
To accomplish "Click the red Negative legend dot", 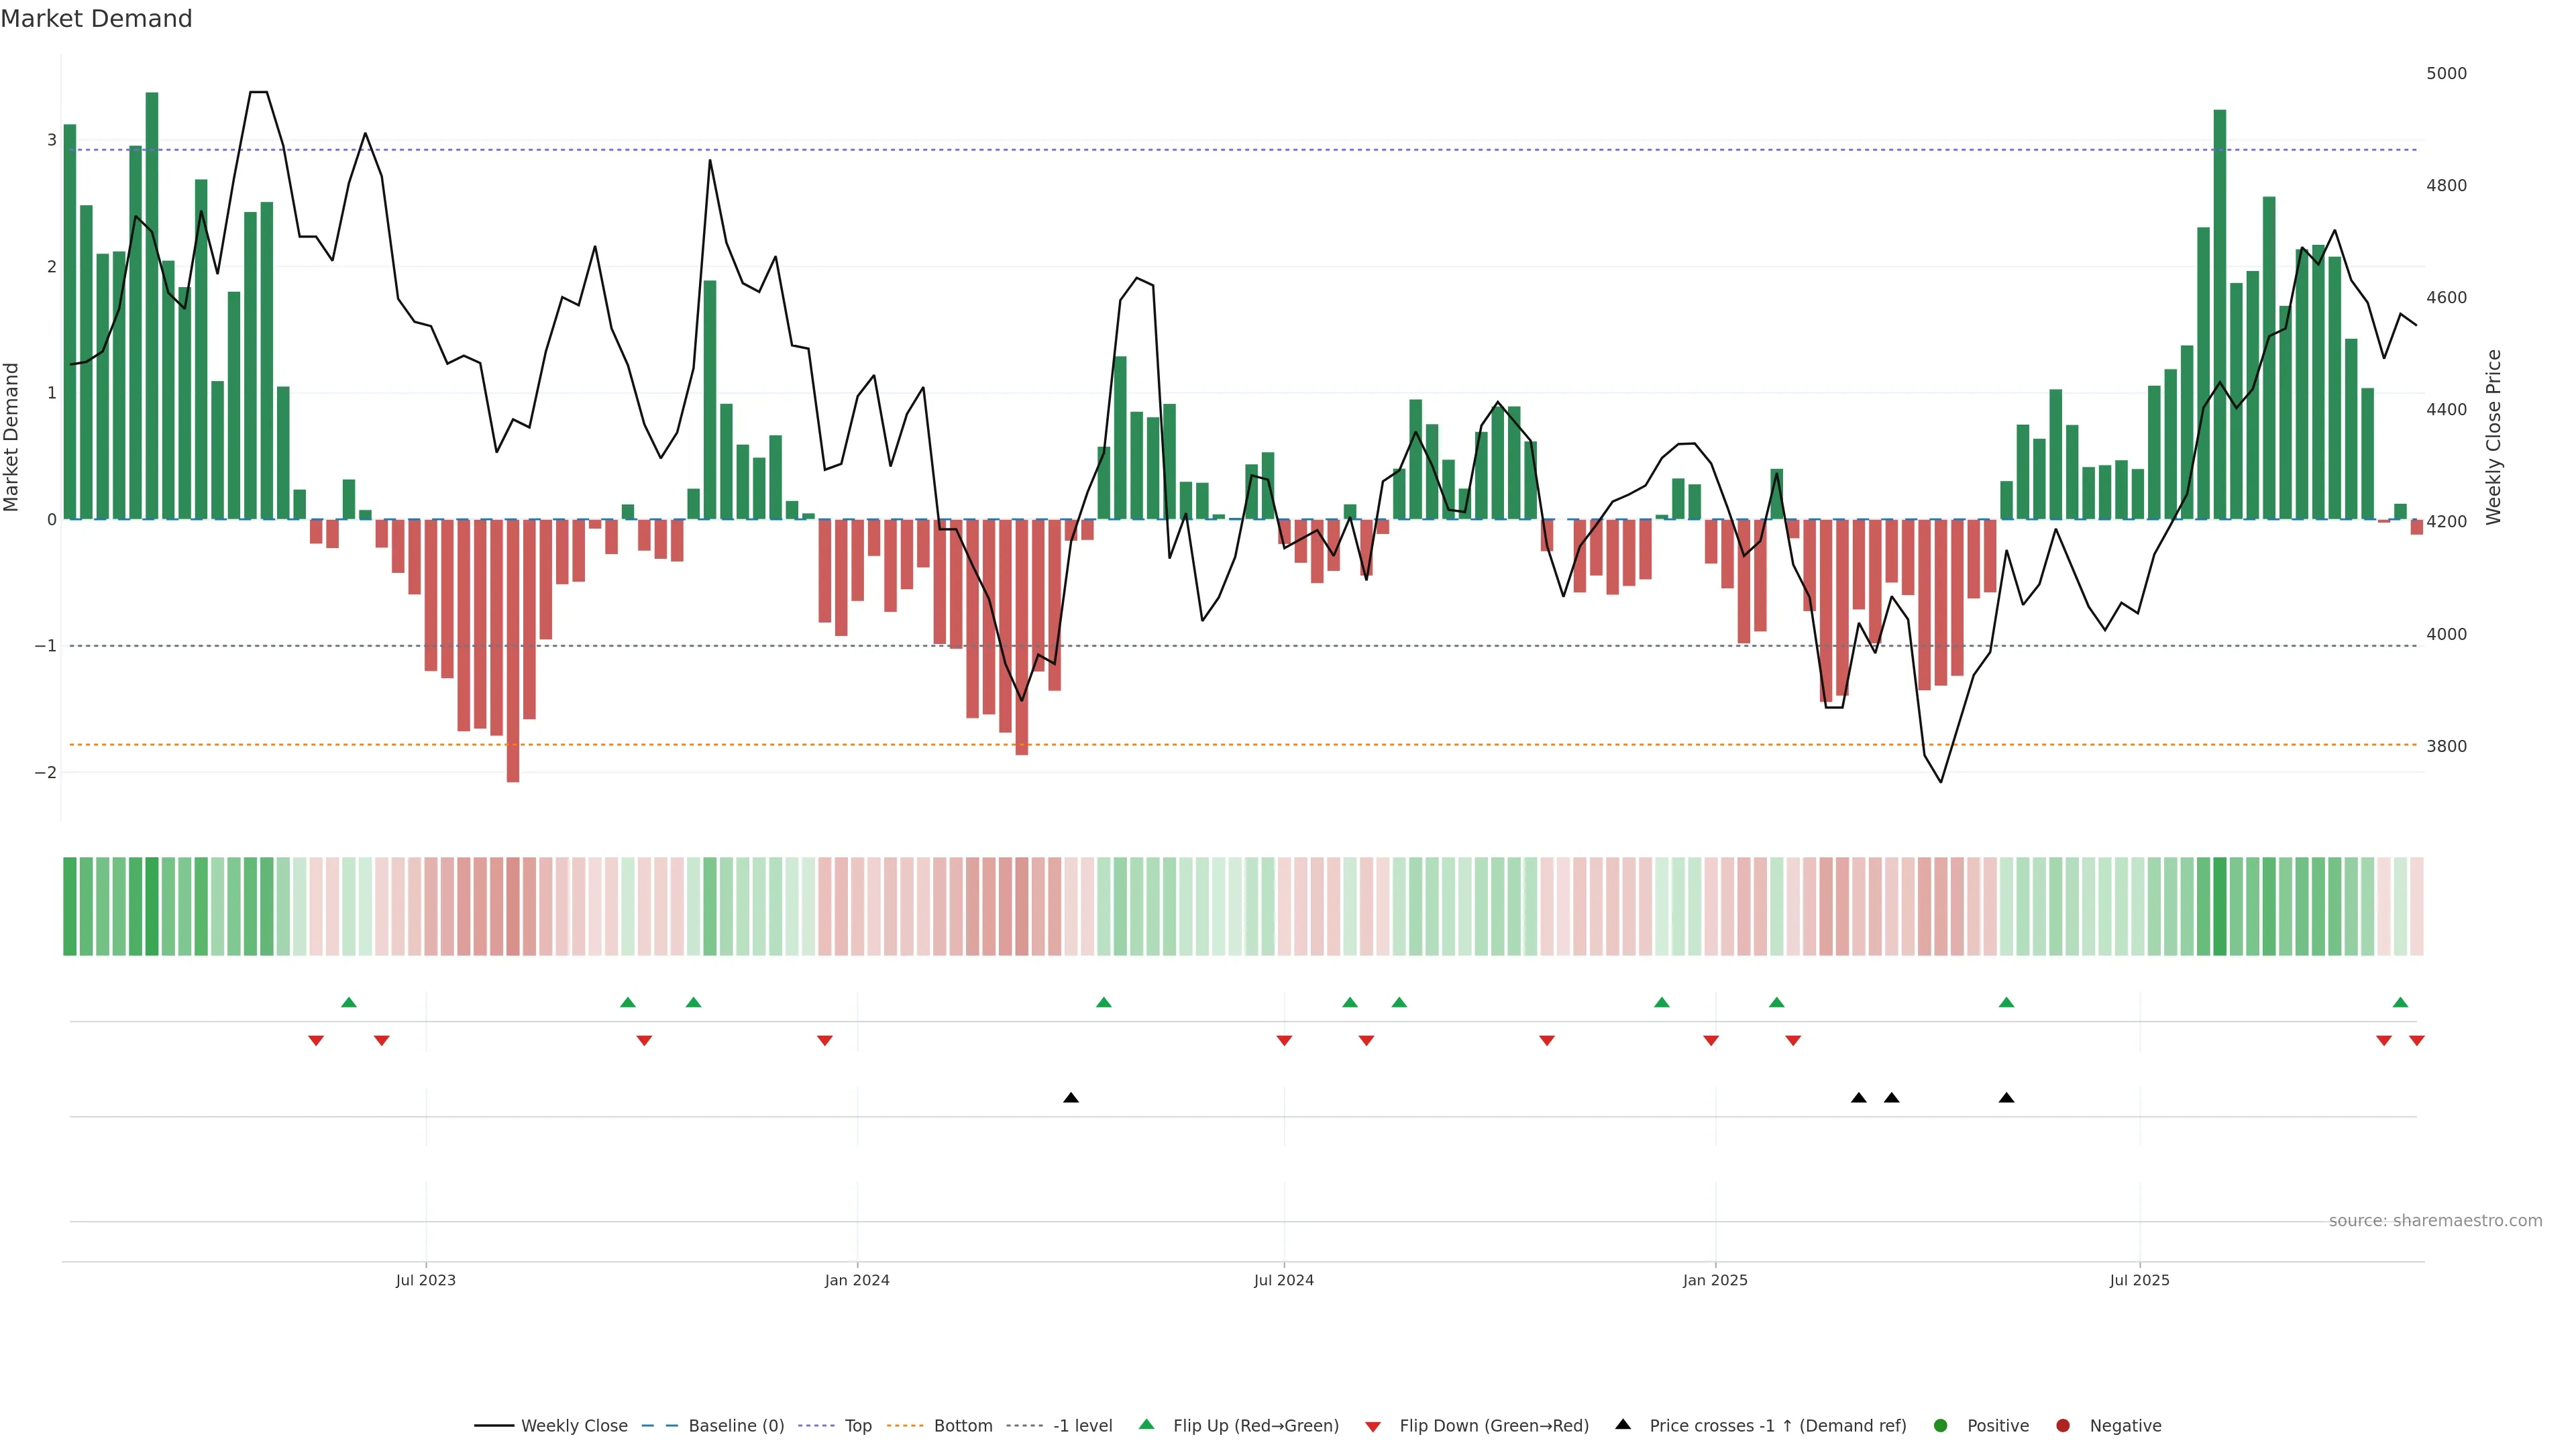I will [x=2063, y=1425].
